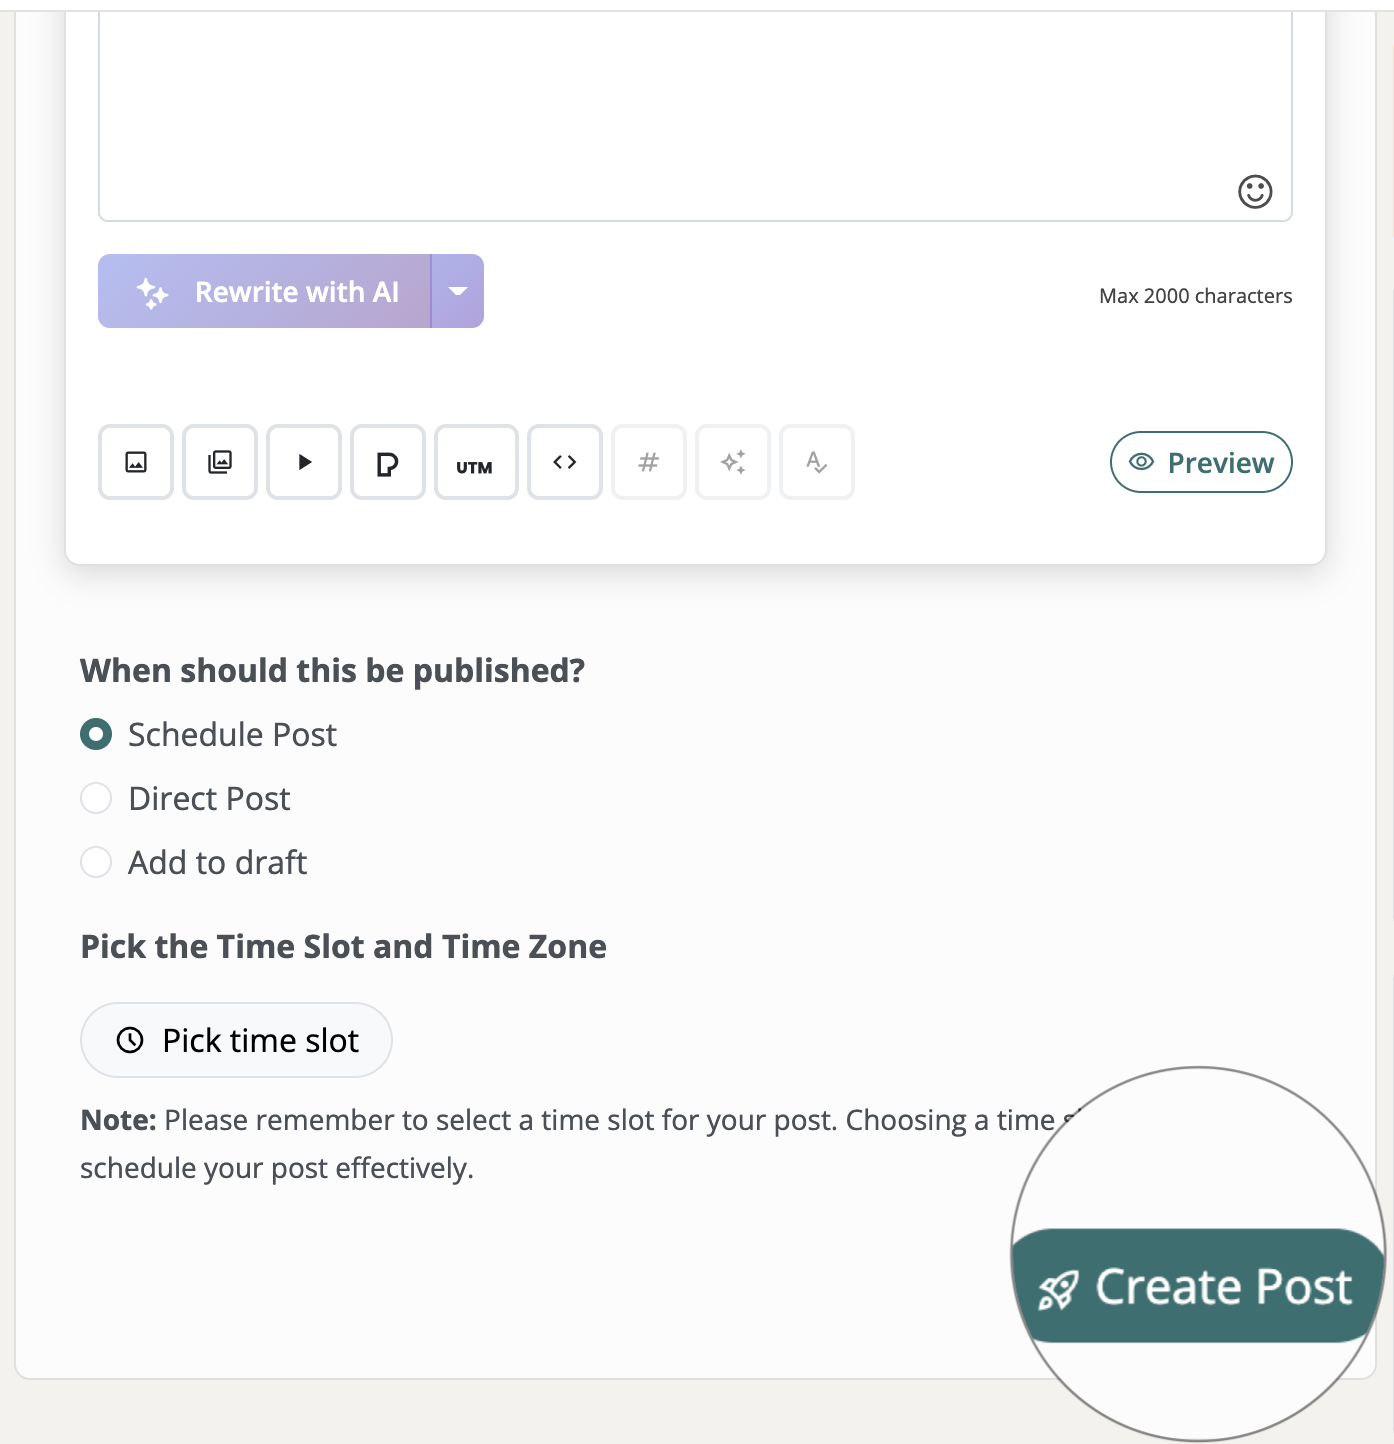Expand the Rewrite with AI dropdown arrow
Viewport: 1394px width, 1444px height.
458,291
